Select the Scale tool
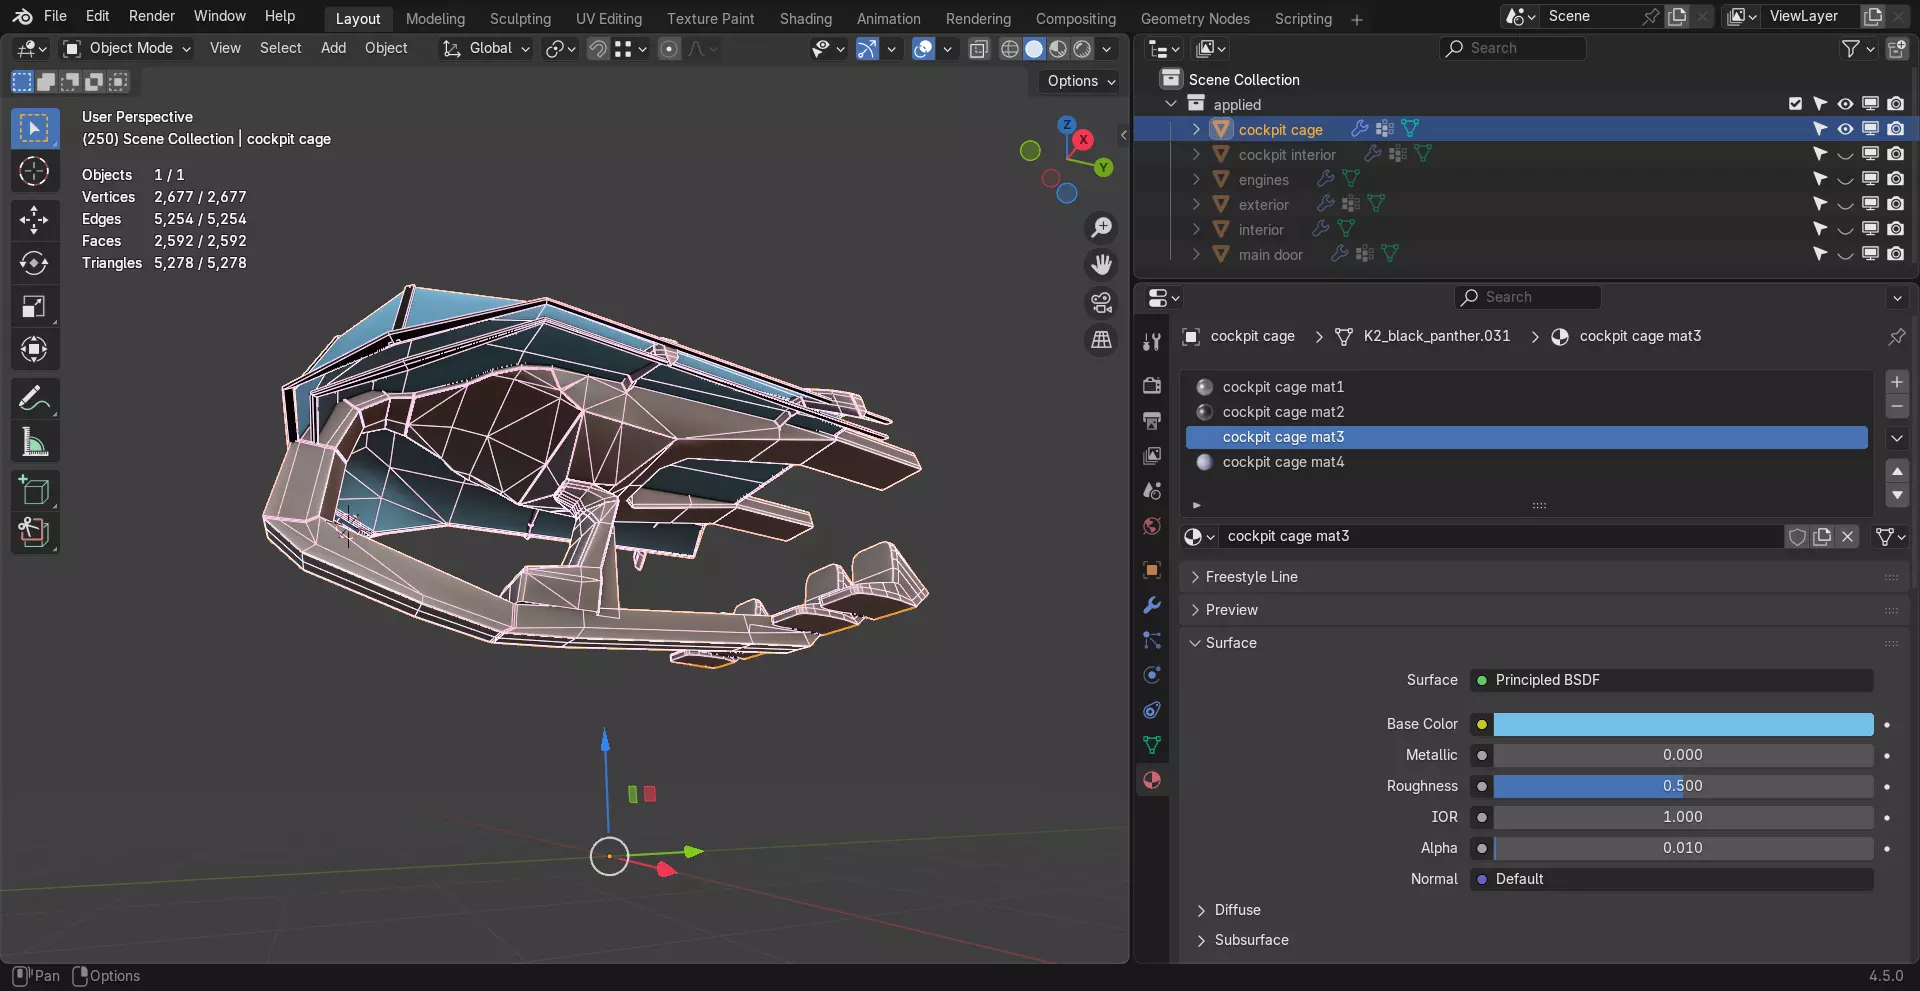Screen dimensions: 1920x991 coord(34,306)
